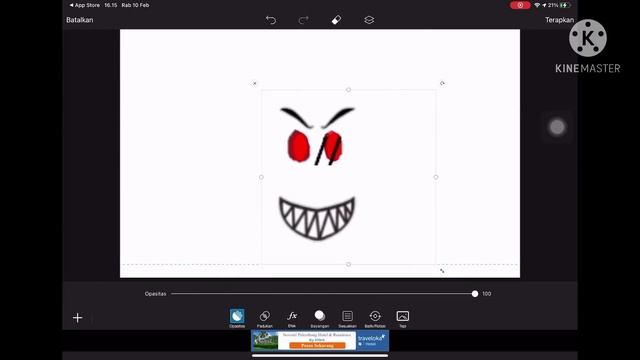Click the Opasitas slider knob
Viewport: 640px width, 360px height.
[x=475, y=294]
